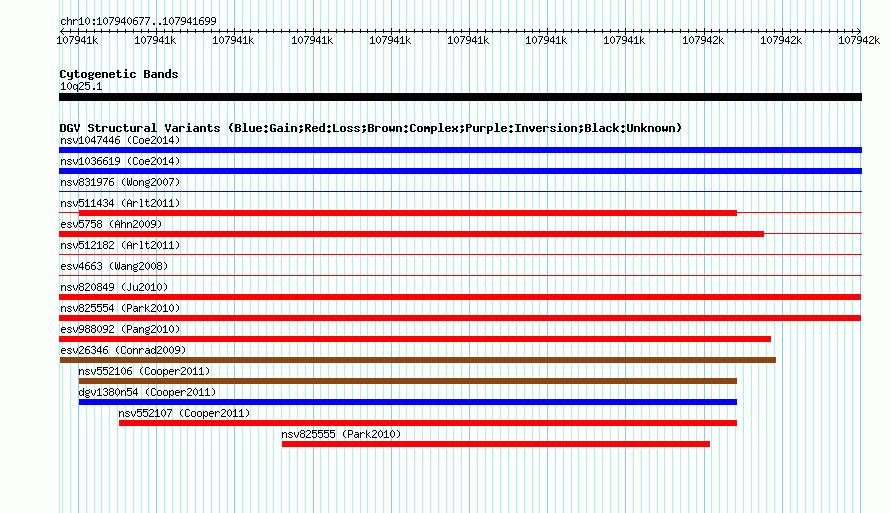The height and width of the screenshot is (513, 890).
Task: Click the first 107941k ruler tick label
Action: pyautogui.click(x=77, y=40)
